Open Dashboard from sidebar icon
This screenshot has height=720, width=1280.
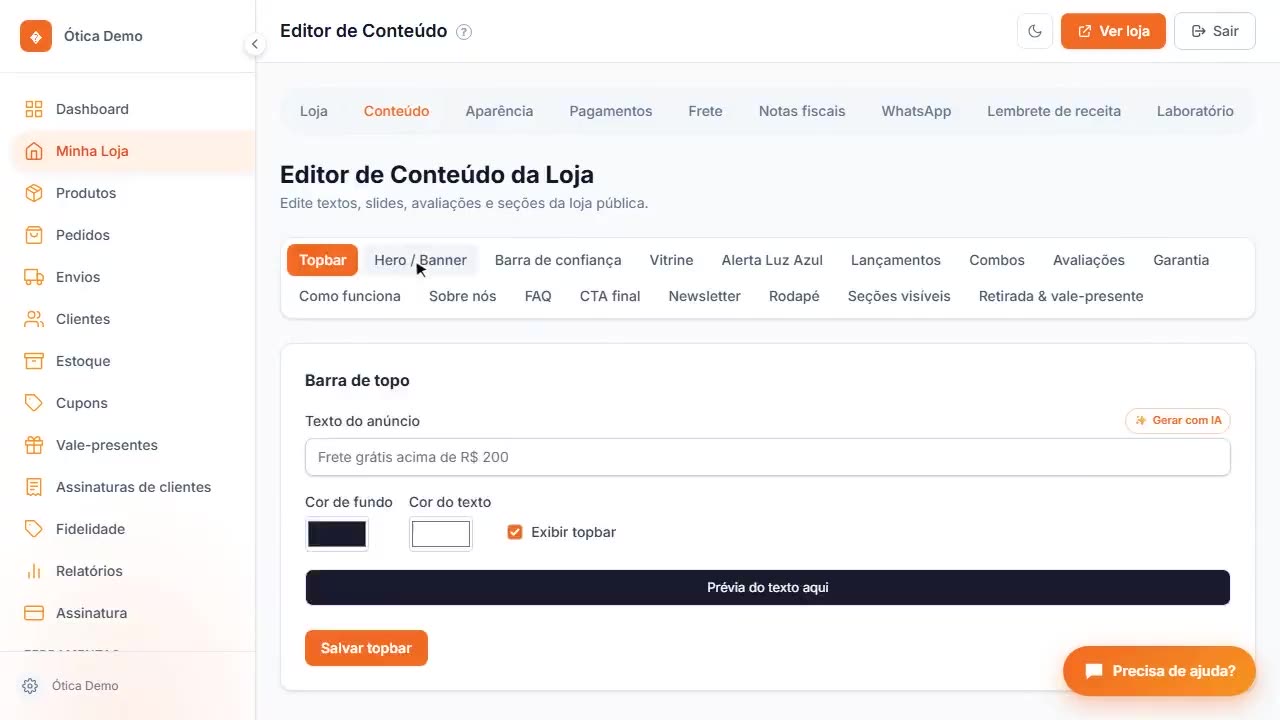(34, 109)
